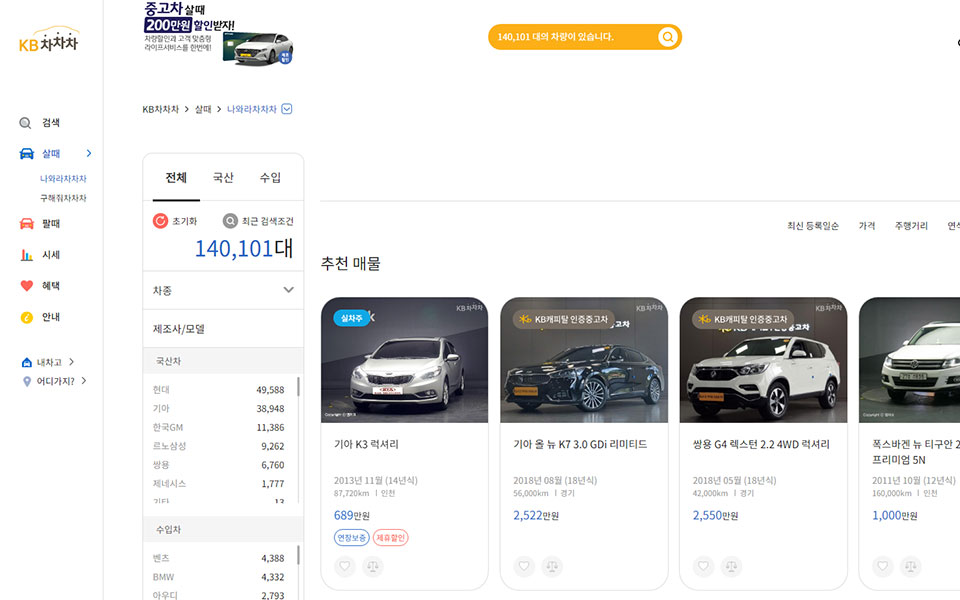
Task: Expand the 차종 filter section
Action: click(288, 290)
